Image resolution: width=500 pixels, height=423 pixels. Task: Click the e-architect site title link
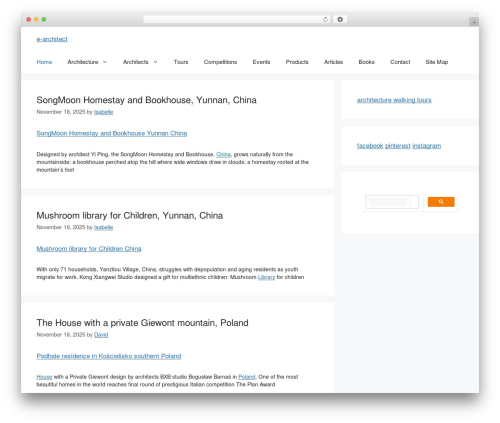52,39
